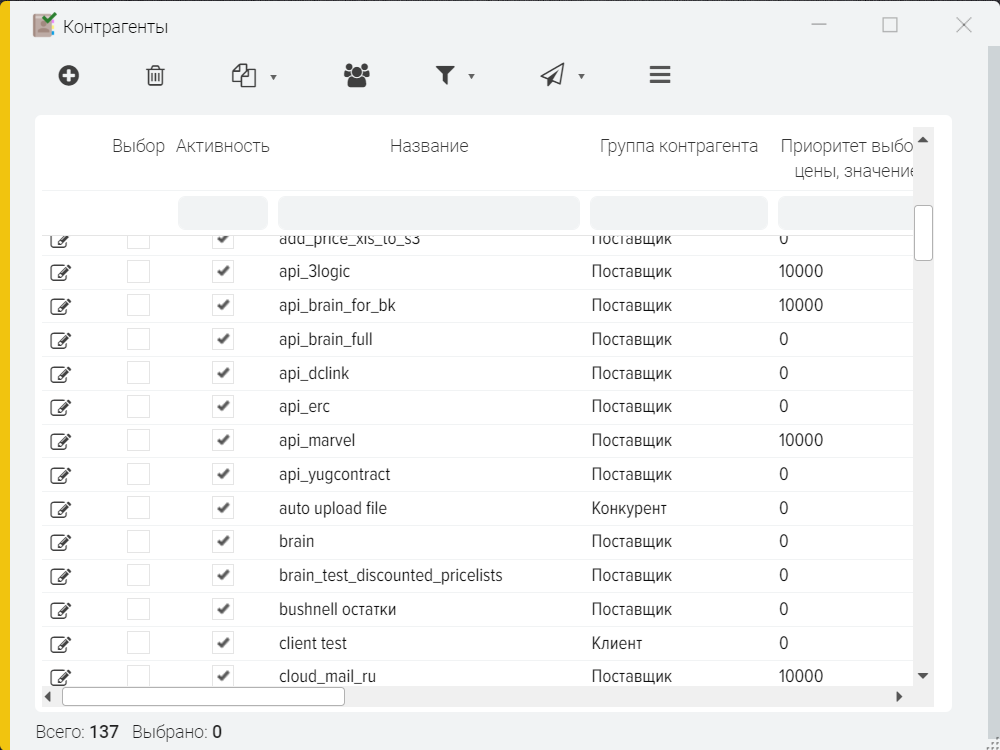The height and width of the screenshot is (750, 1000).
Task: Click the trash delete icon in toolbar
Action: (155, 75)
